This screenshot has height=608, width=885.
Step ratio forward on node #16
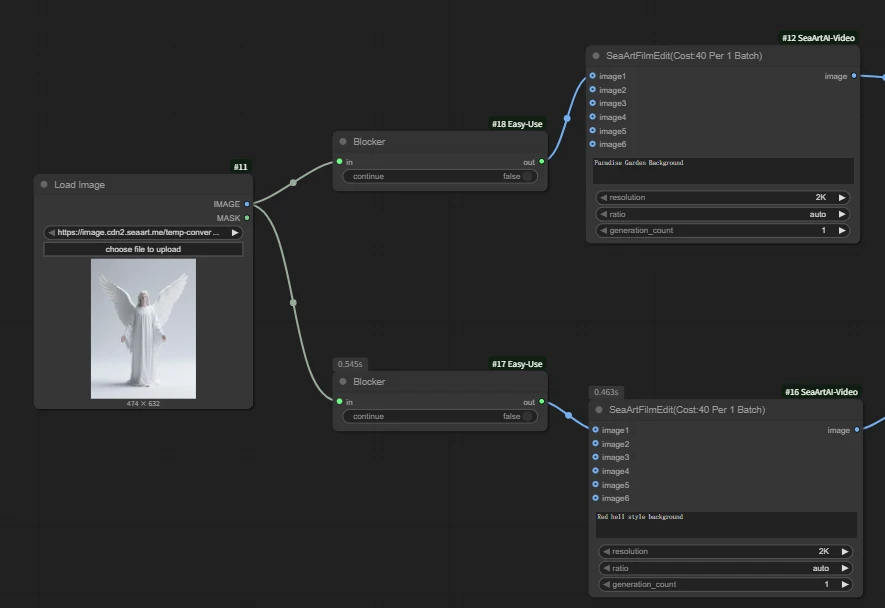point(845,568)
